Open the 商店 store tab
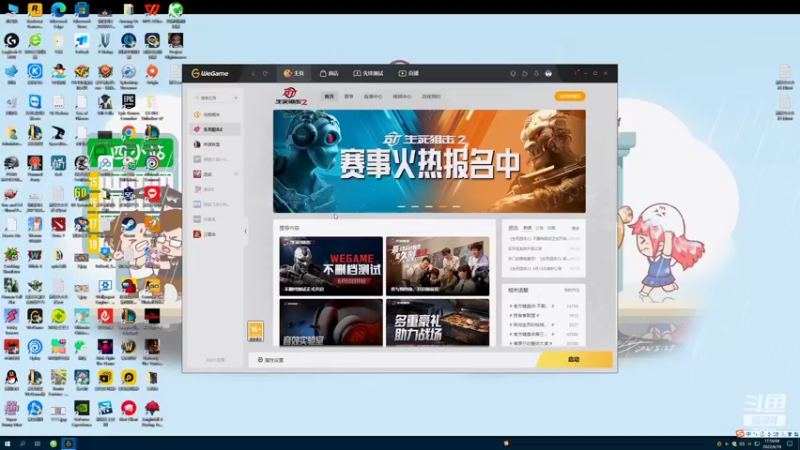The width and height of the screenshot is (800, 450). tap(329, 73)
